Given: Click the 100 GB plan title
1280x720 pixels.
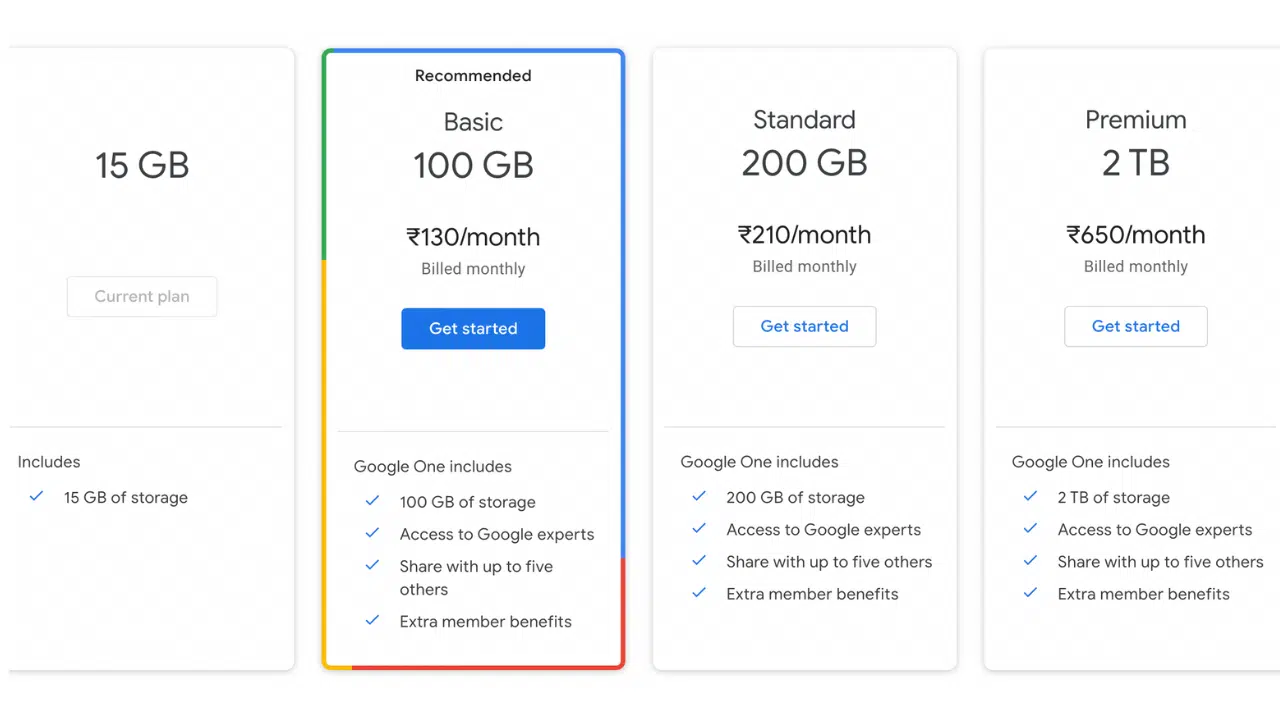Looking at the screenshot, I should (x=473, y=165).
